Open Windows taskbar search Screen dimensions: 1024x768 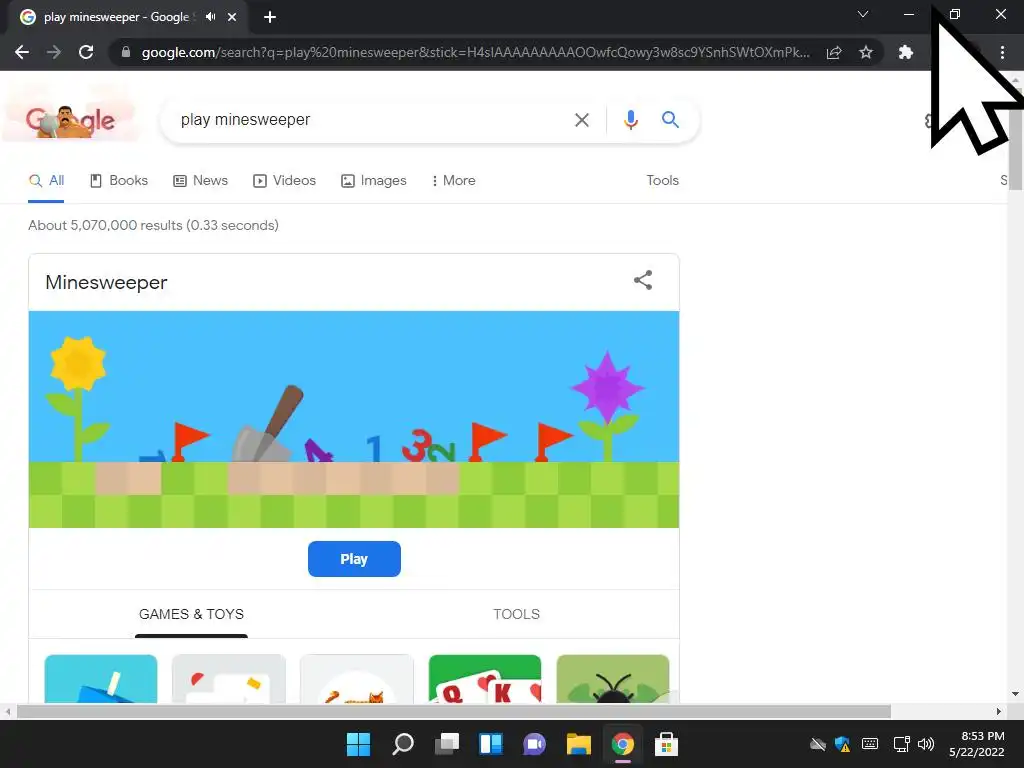[x=403, y=744]
